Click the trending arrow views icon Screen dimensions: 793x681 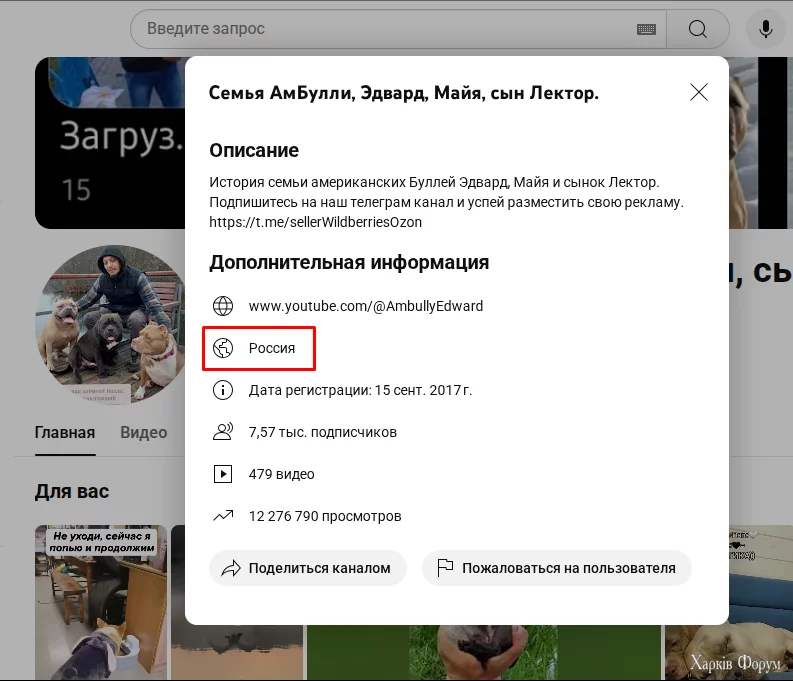(x=223, y=516)
